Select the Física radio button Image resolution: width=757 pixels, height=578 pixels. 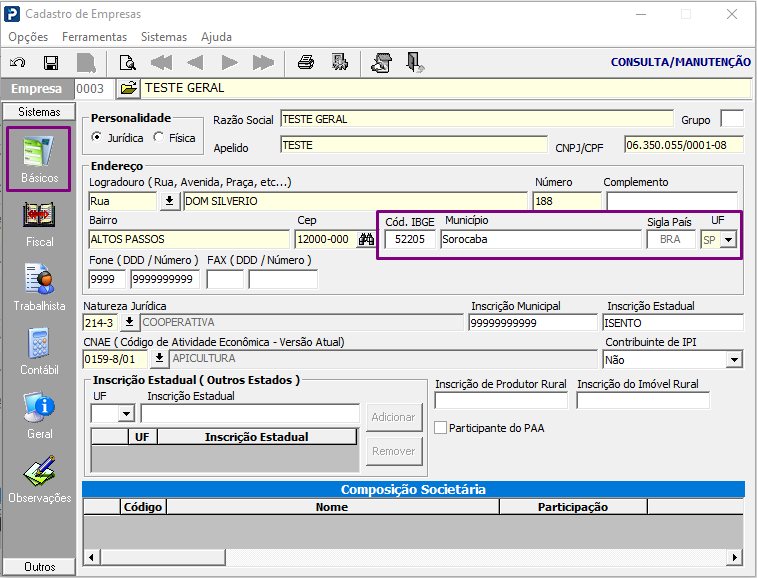pyautogui.click(x=158, y=137)
